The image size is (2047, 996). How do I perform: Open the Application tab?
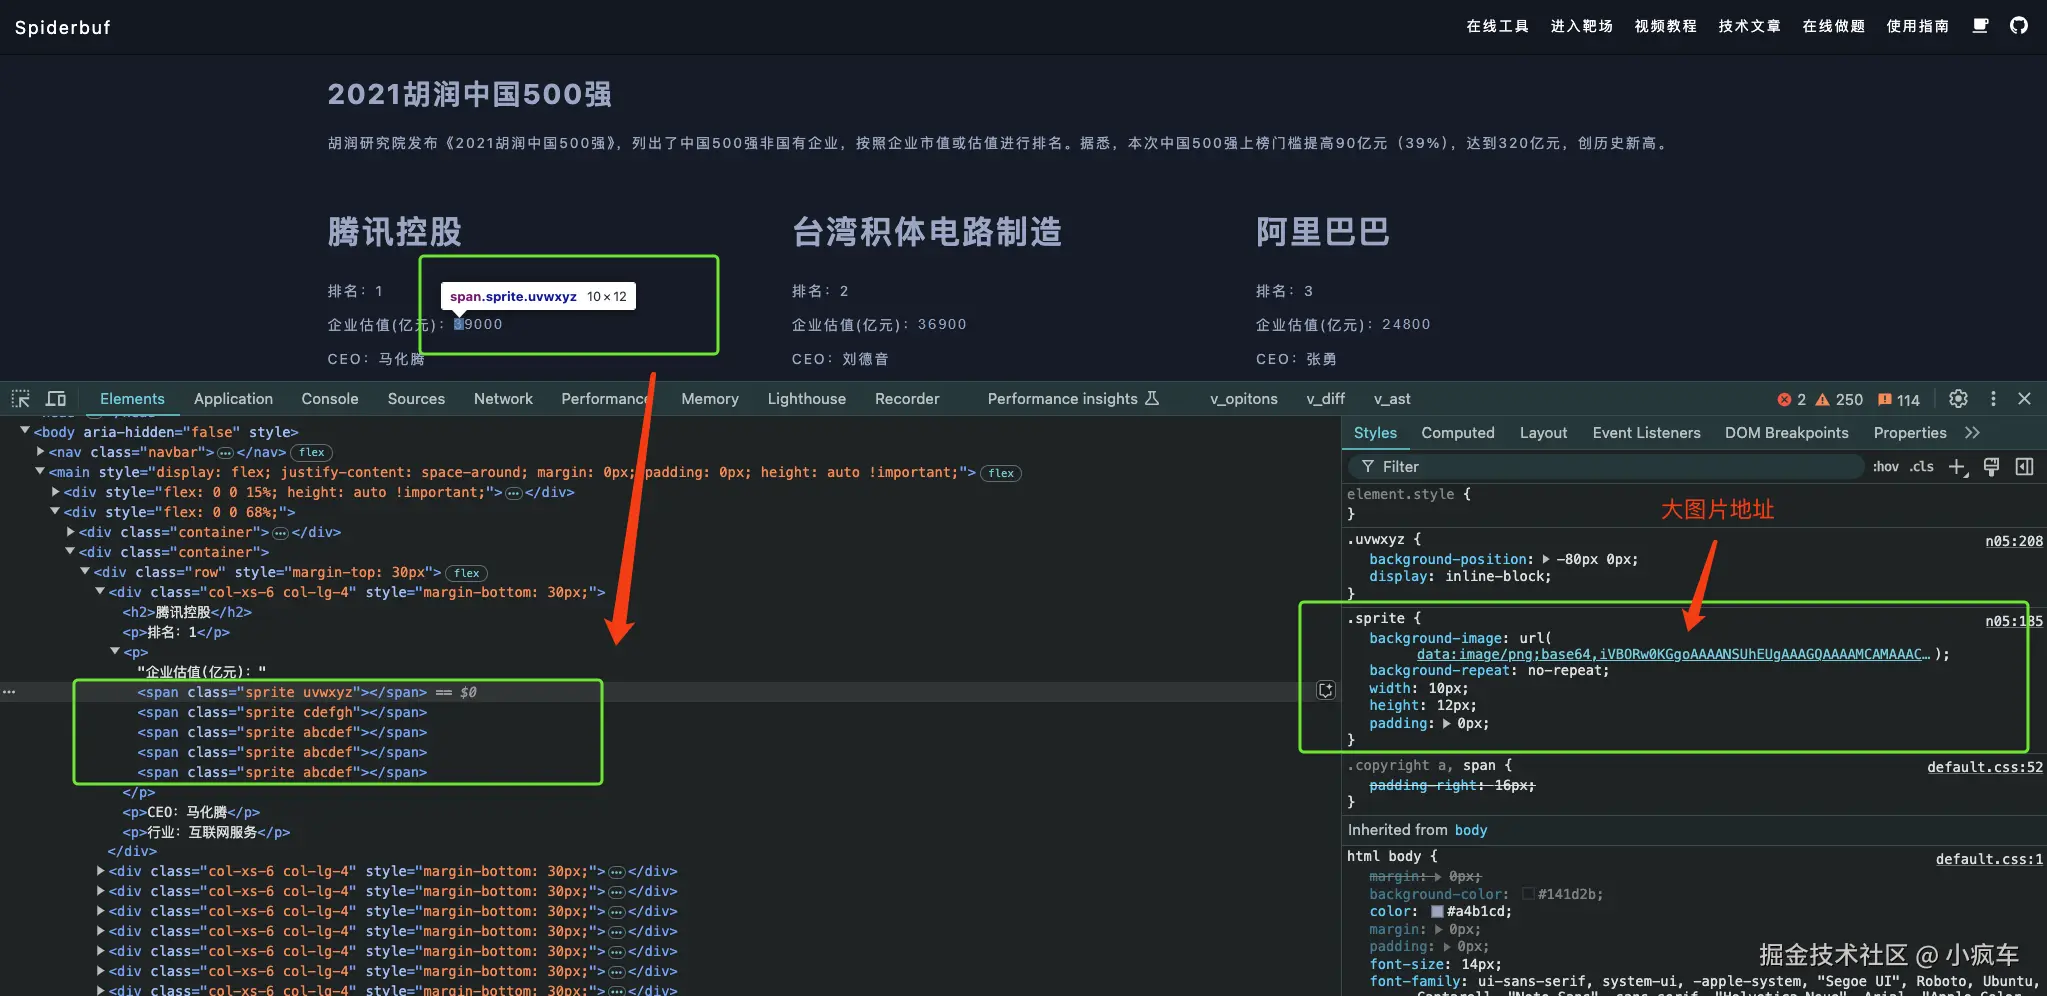point(233,399)
